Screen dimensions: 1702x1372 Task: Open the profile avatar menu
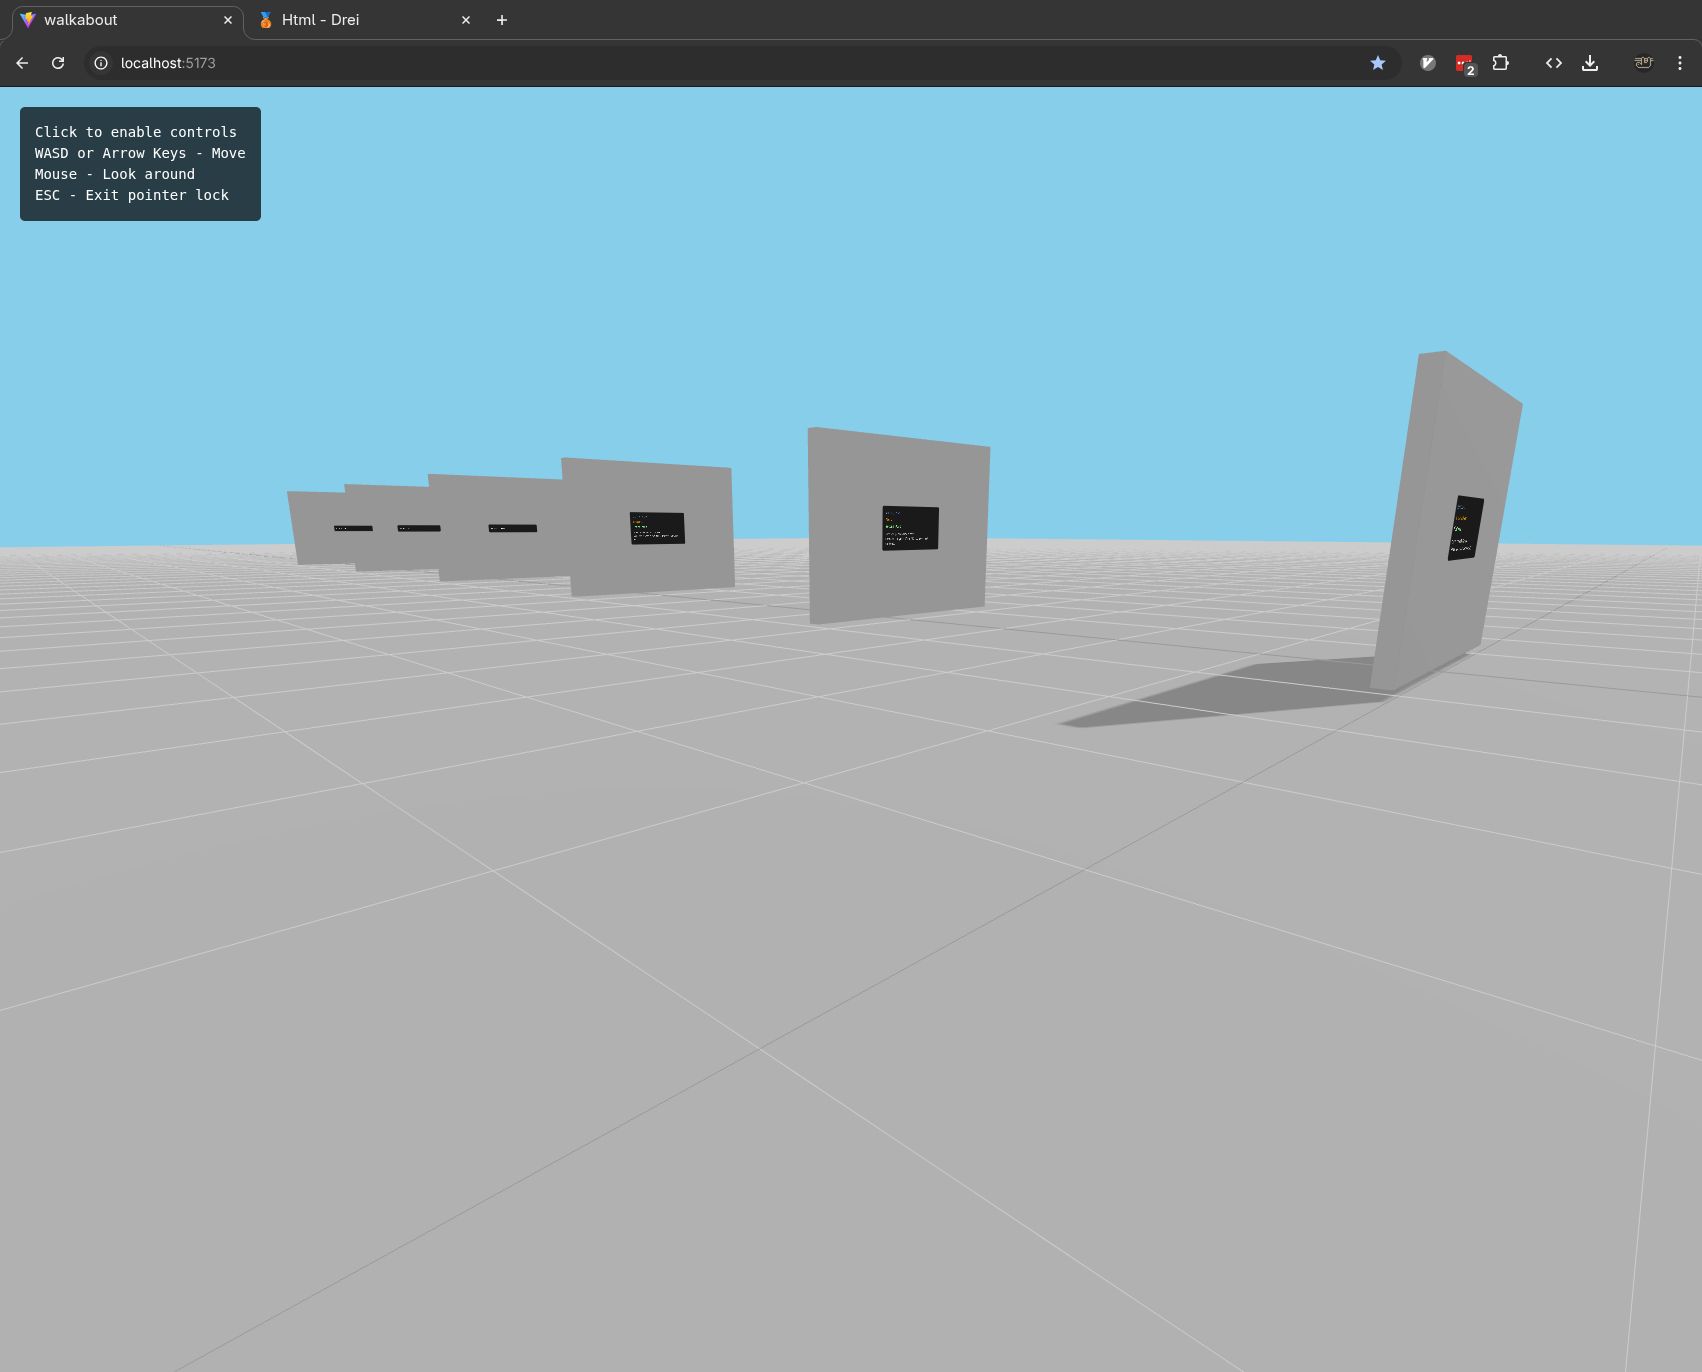[1643, 63]
